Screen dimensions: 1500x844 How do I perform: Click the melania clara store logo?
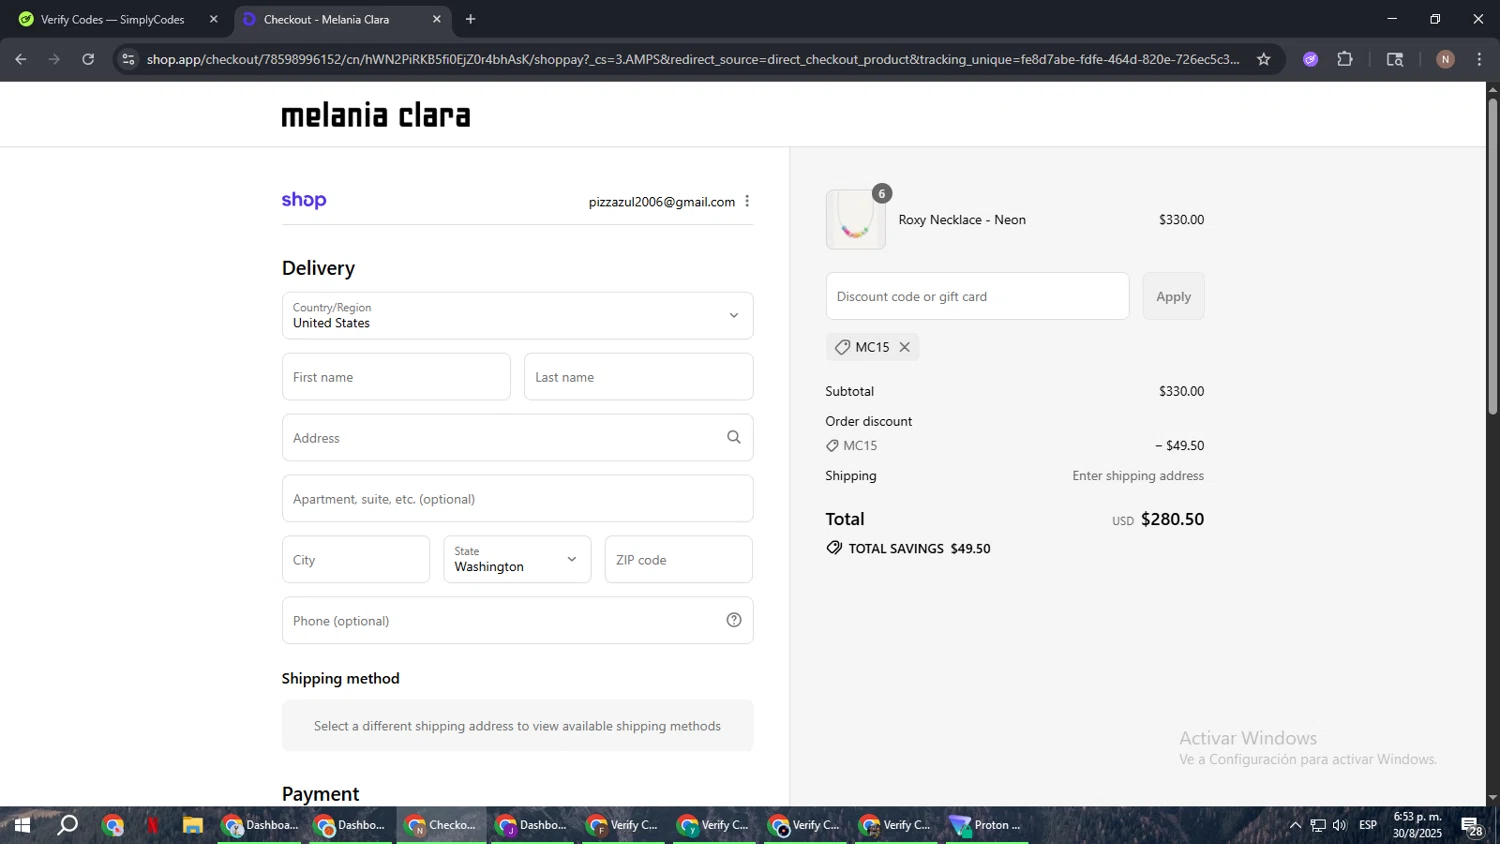click(376, 114)
